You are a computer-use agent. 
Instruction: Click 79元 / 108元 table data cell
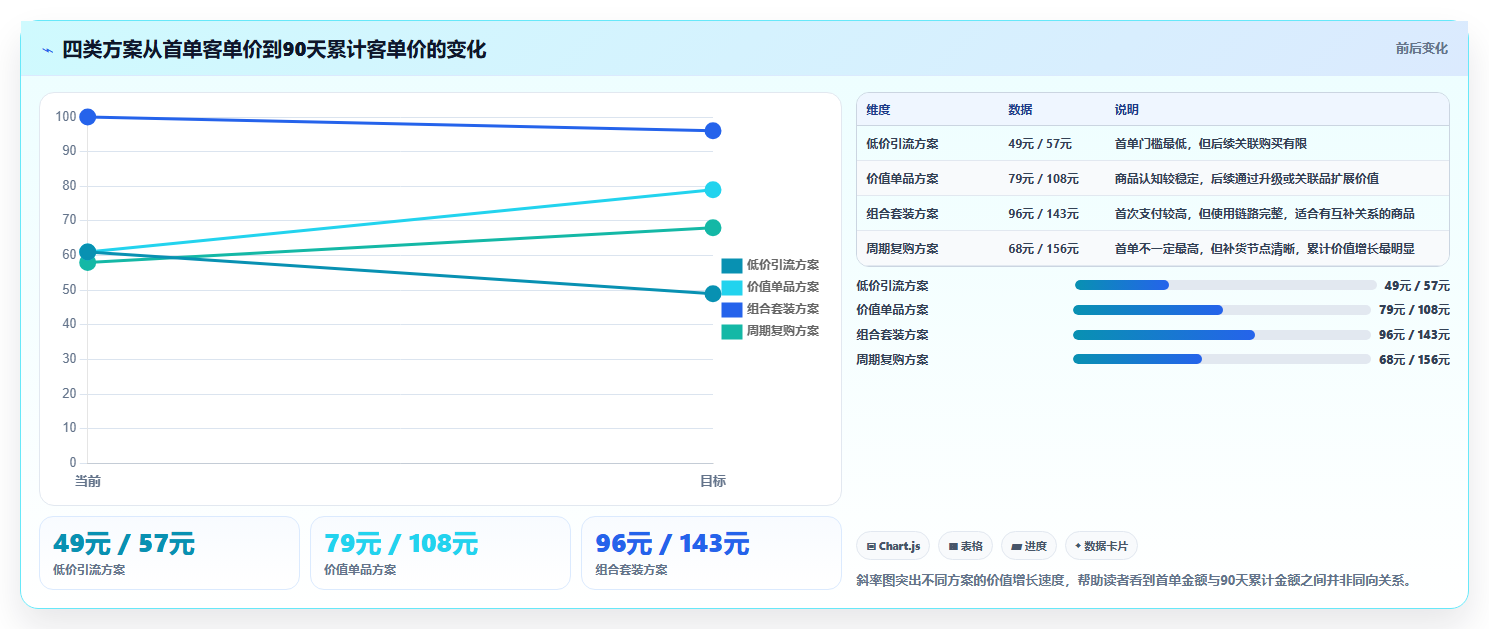[1043, 179]
